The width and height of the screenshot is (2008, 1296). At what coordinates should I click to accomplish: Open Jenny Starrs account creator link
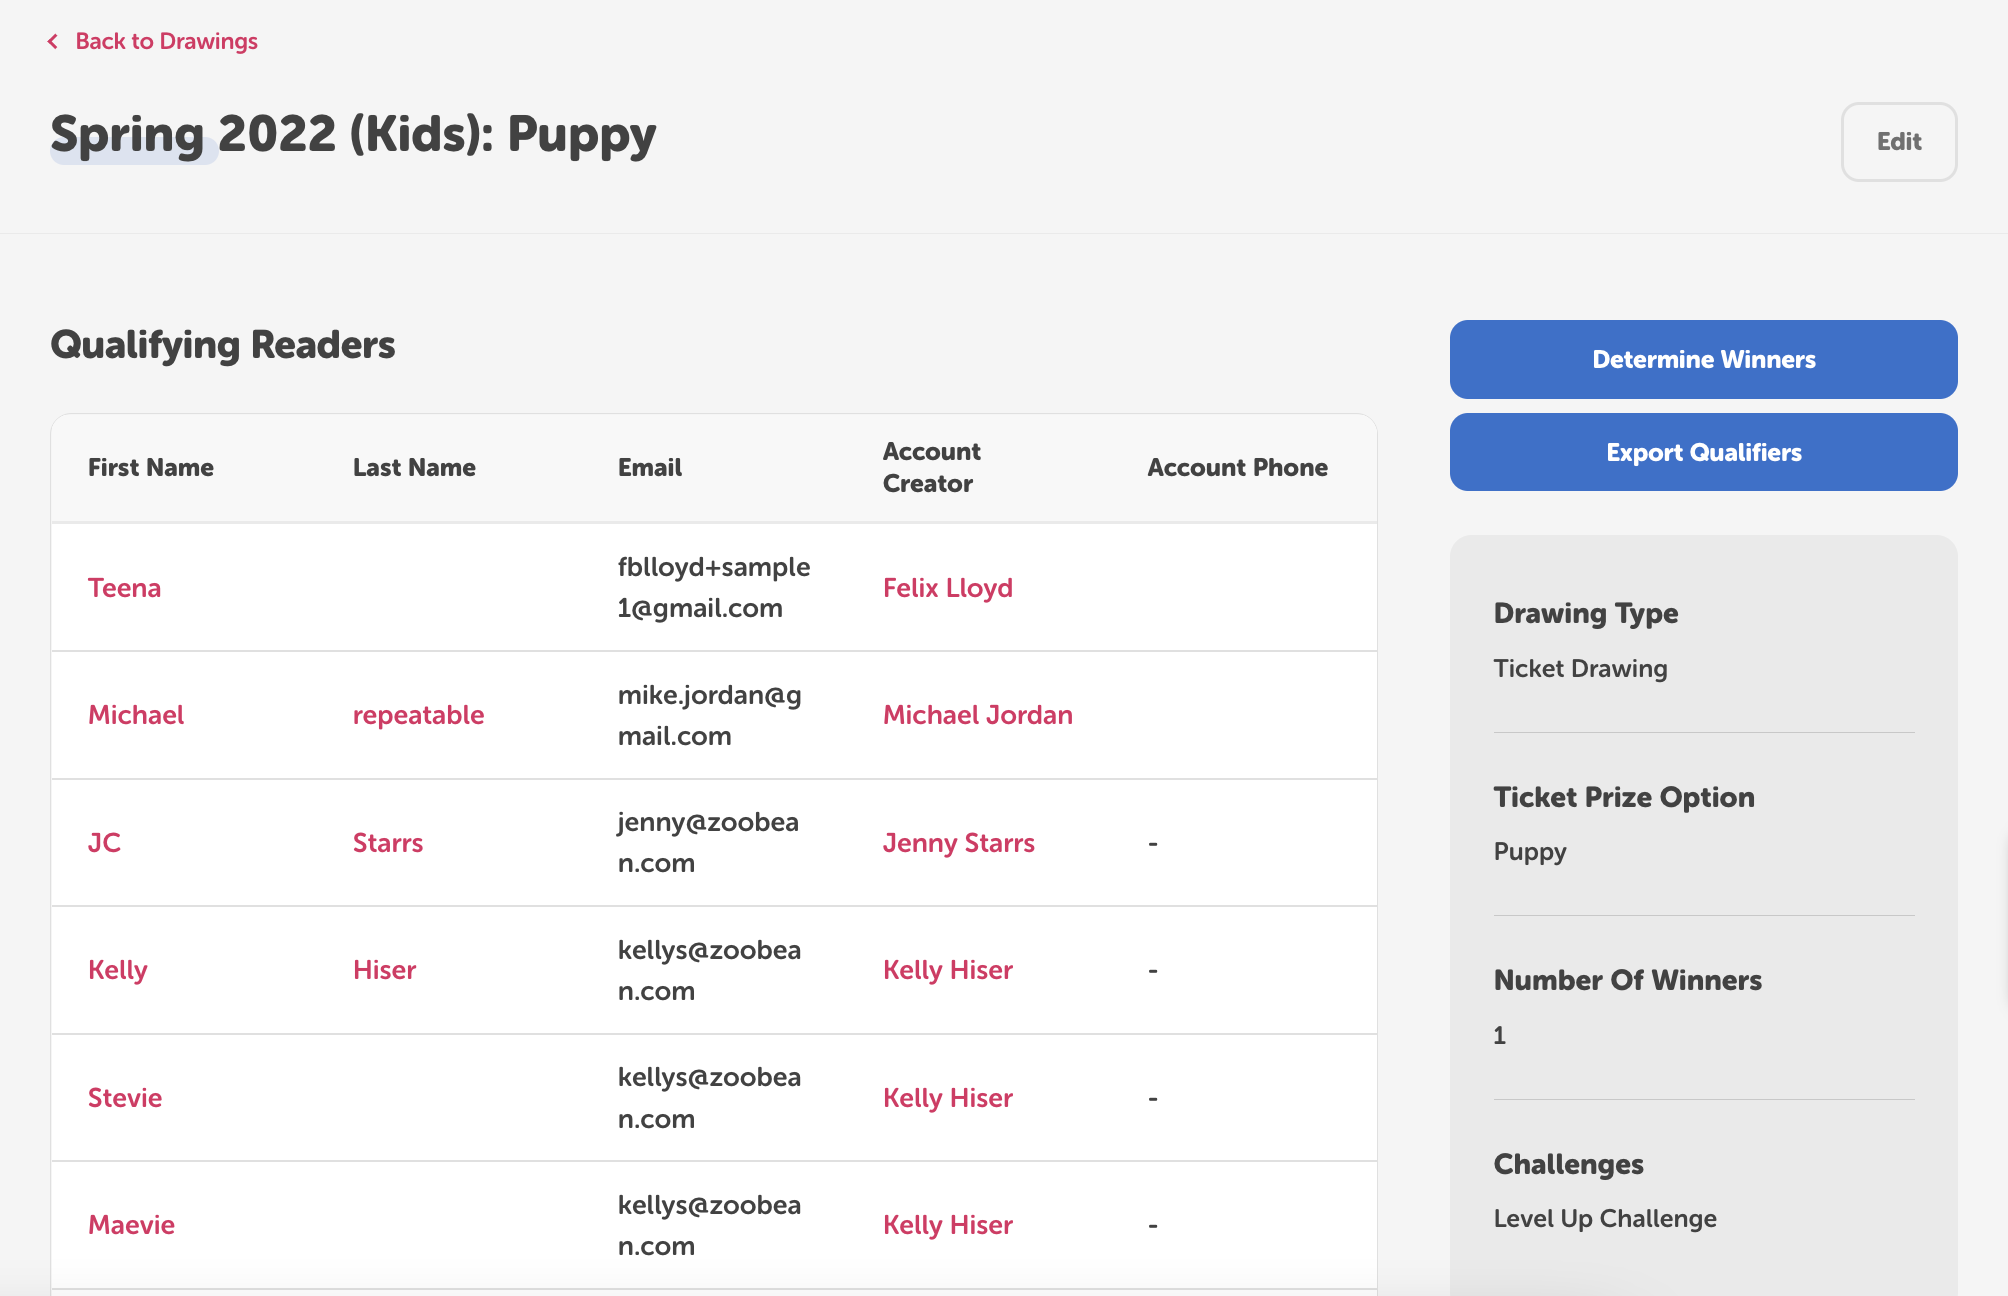tap(958, 842)
